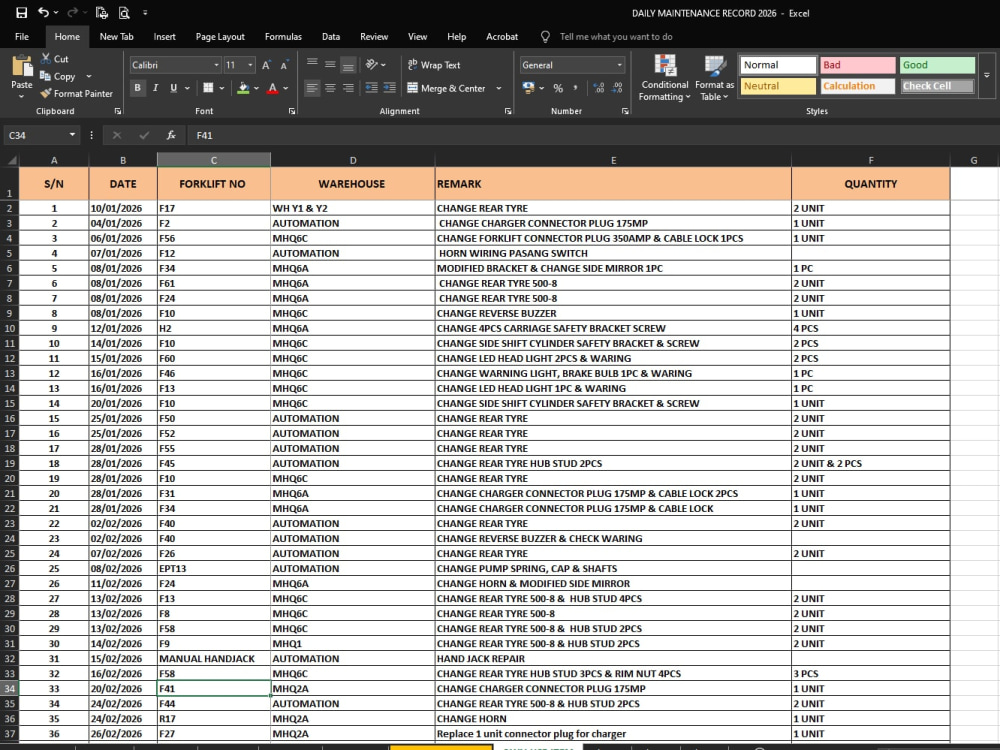
Task: Click Accounting Number Format icon
Action: (528, 88)
